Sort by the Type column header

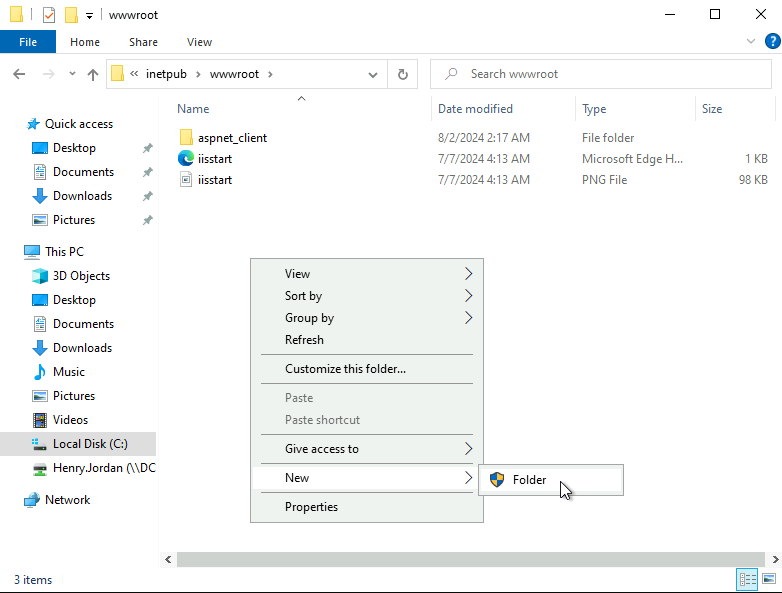(x=594, y=109)
